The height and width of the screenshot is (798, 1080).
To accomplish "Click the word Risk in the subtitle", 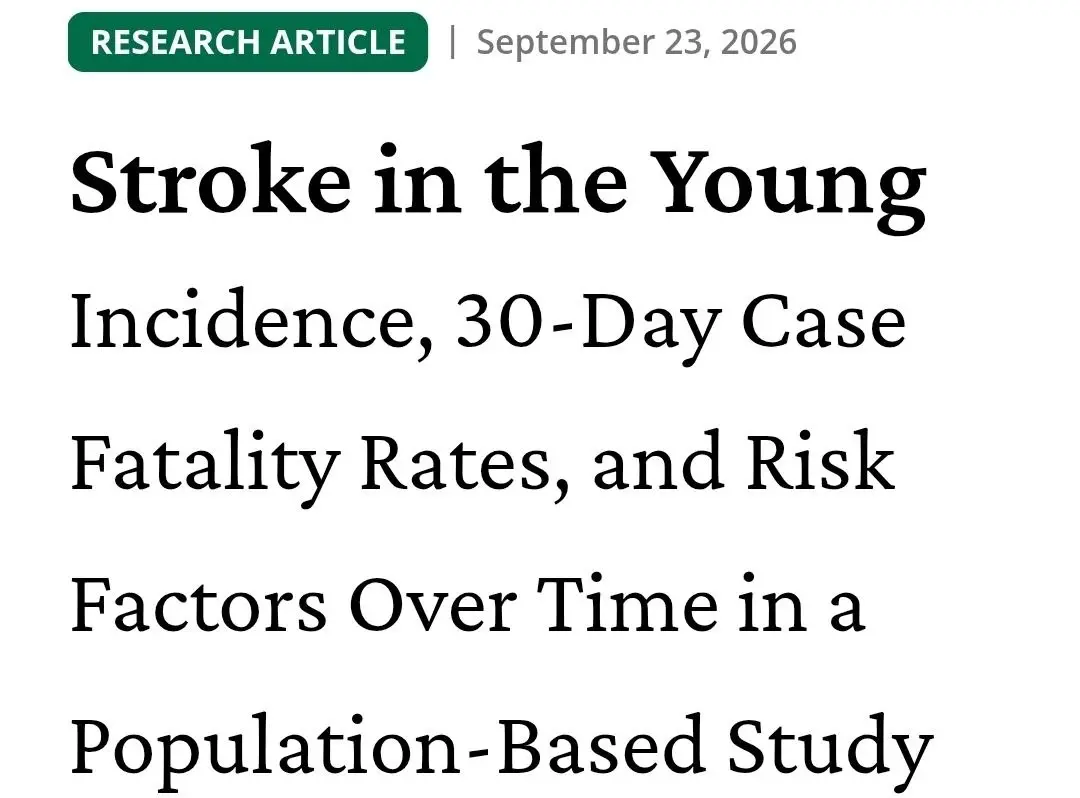I will pyautogui.click(x=820, y=460).
